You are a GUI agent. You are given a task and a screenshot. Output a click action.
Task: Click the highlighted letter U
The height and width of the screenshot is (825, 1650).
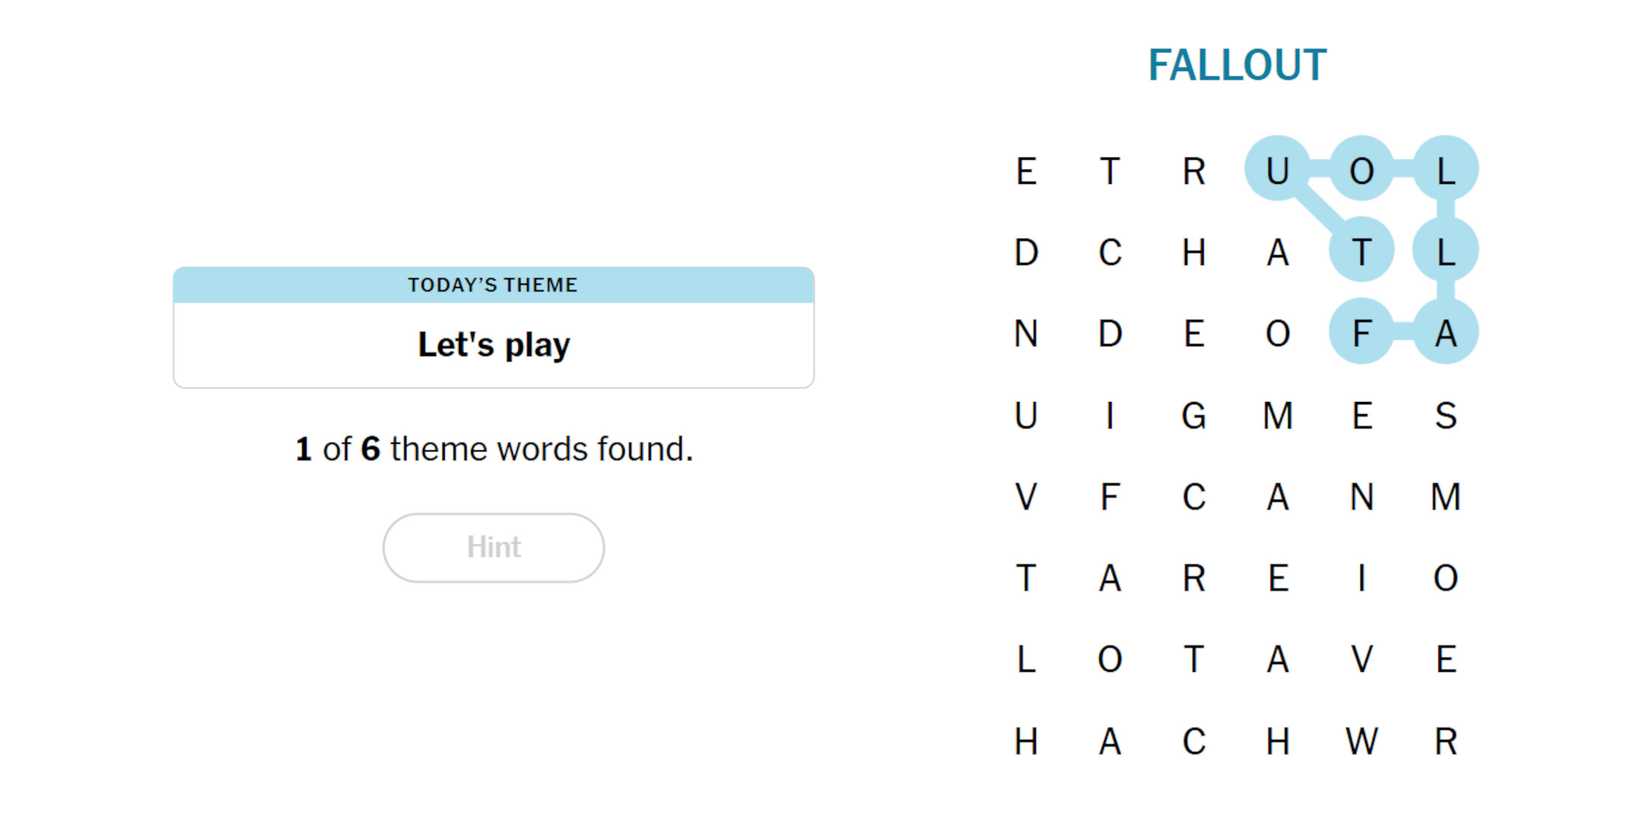[1277, 170]
